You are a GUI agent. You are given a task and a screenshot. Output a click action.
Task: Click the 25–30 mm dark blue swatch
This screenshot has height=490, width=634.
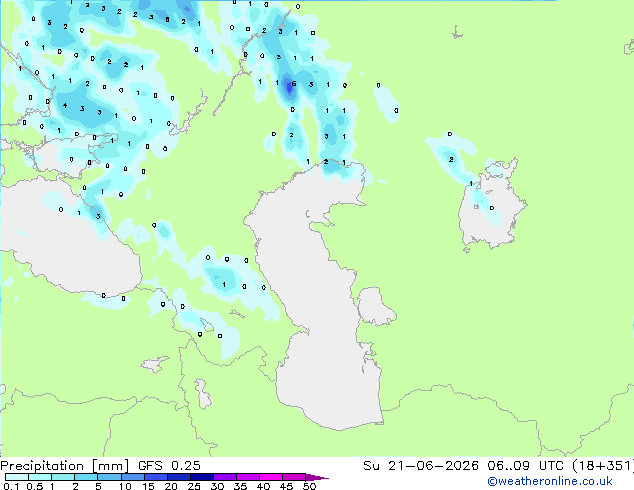coord(201,477)
